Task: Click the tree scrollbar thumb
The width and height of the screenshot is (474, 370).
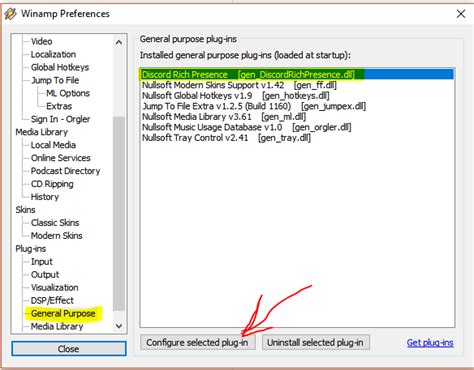Action: click(119, 213)
